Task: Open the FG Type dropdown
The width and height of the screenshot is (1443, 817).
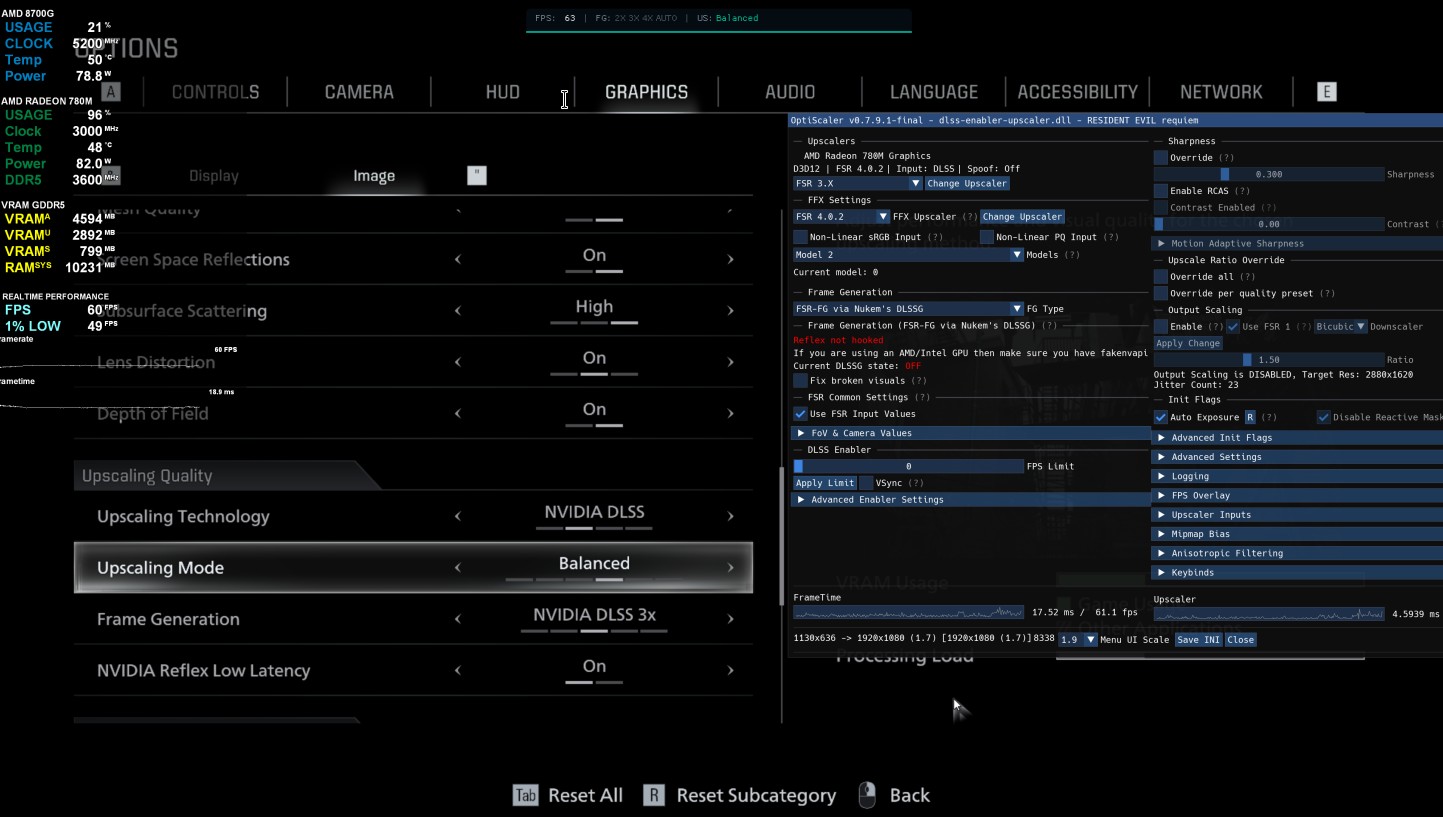Action: coord(908,309)
